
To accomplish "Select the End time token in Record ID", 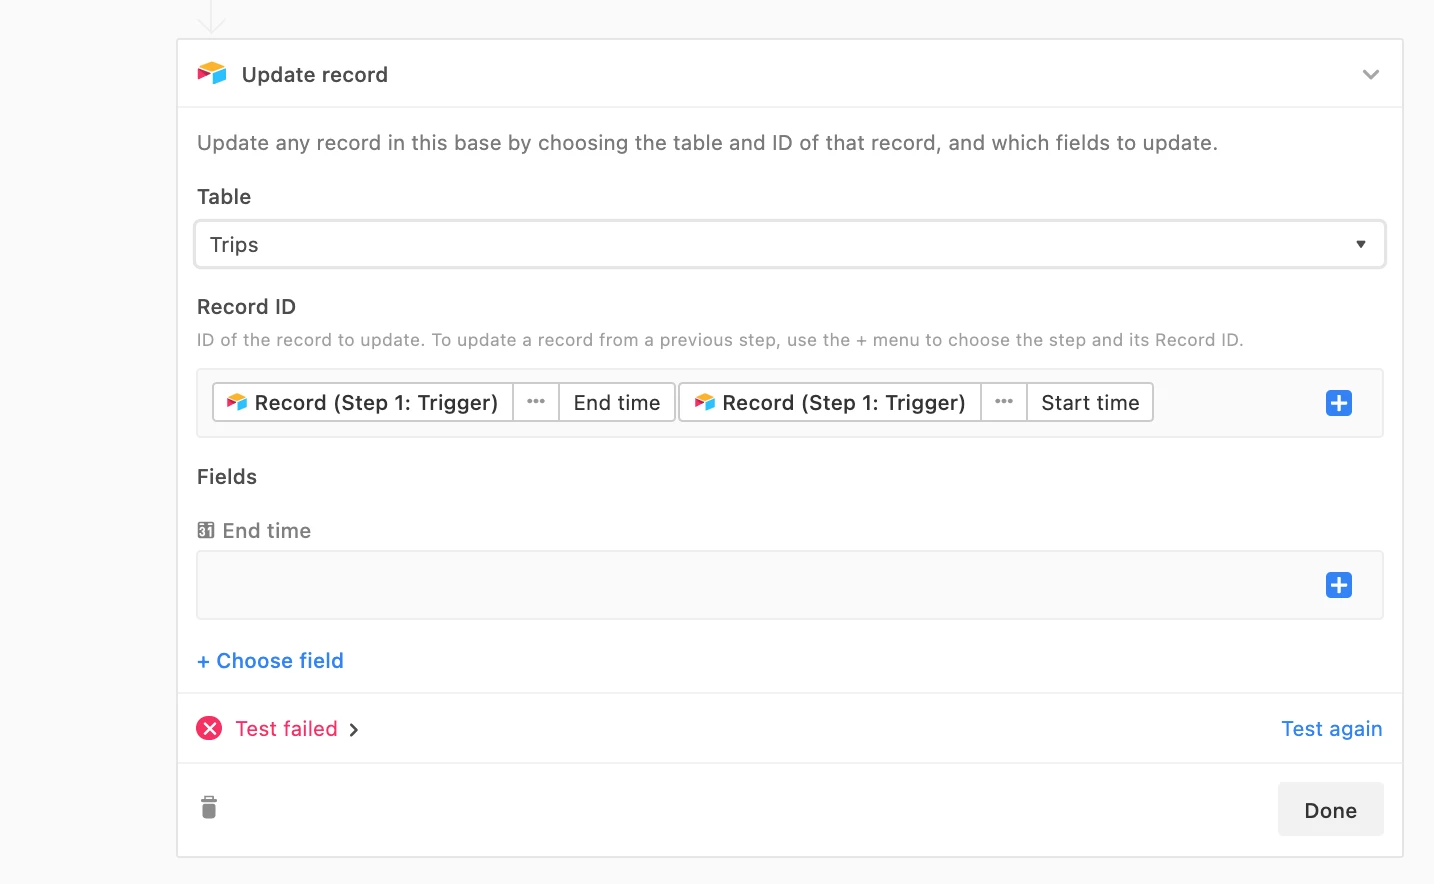I will click(617, 402).
